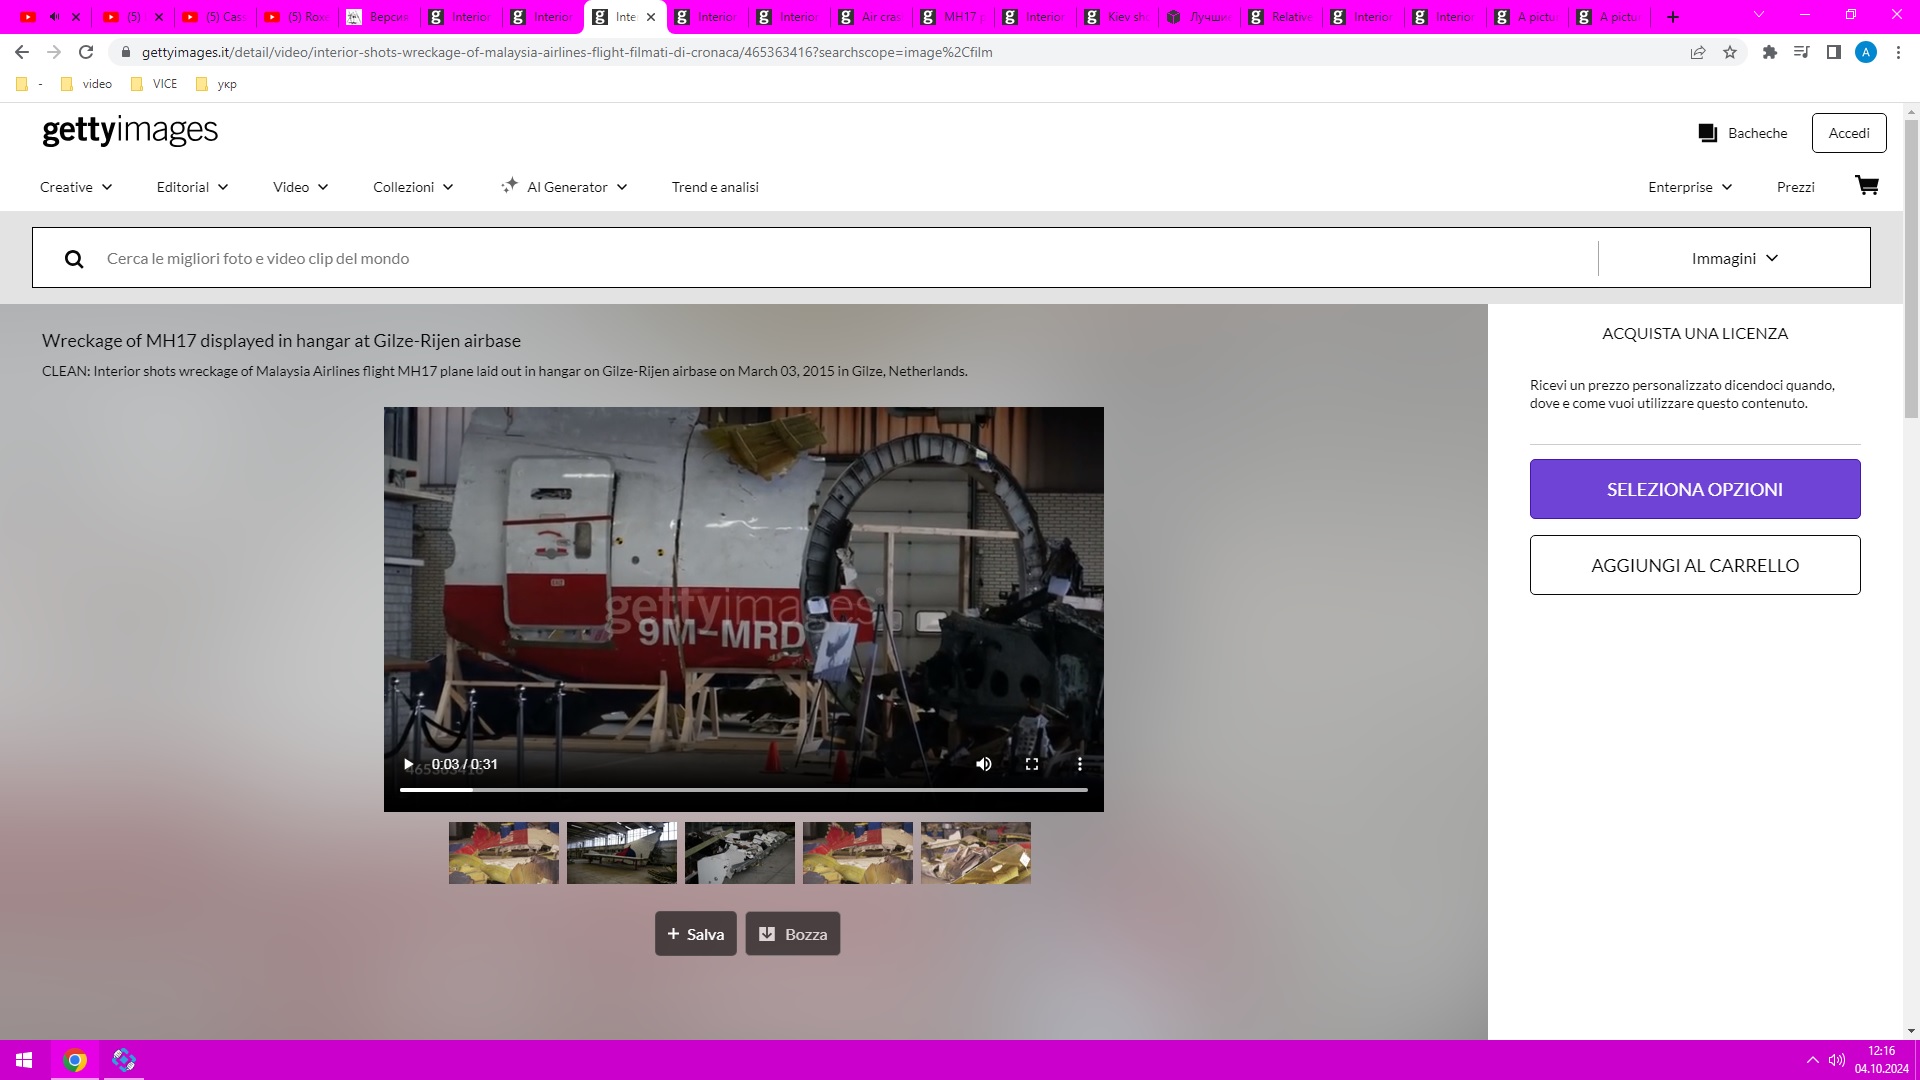Play the MH17 wreckage video
The width and height of the screenshot is (1920, 1080).
pyautogui.click(x=408, y=764)
